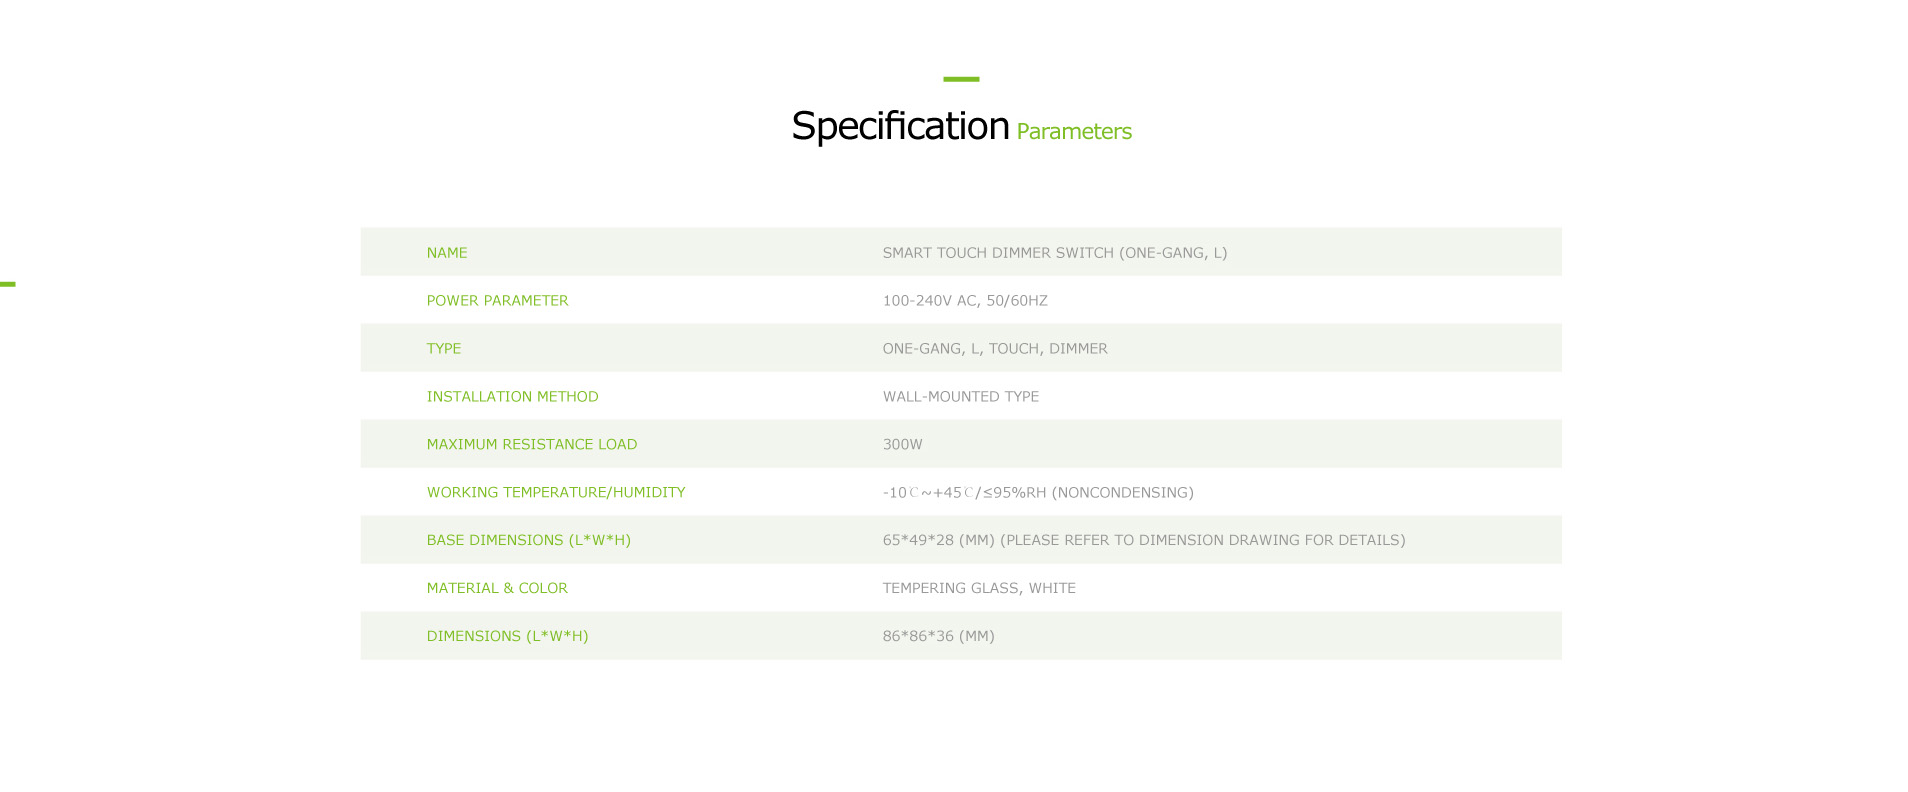Select WALL-MOUNTED TYPE value
The image size is (1908, 792).
[x=961, y=397]
